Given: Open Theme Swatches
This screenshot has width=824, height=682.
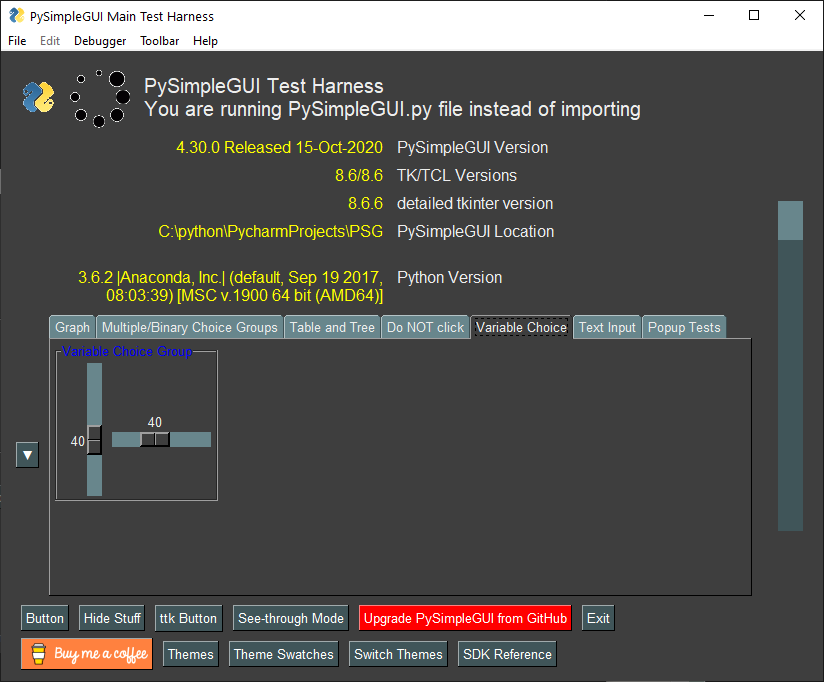Looking at the screenshot, I should pos(284,654).
